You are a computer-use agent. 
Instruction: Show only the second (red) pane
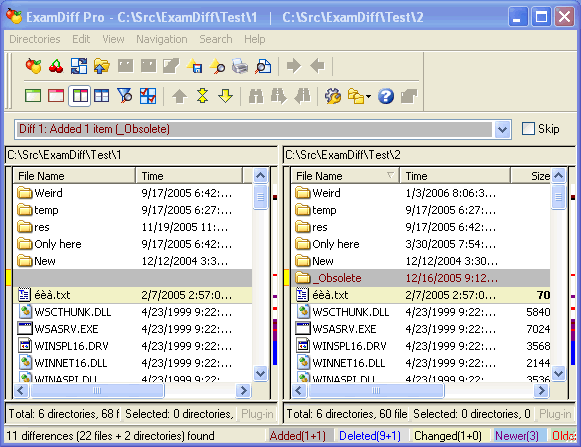click(x=56, y=96)
